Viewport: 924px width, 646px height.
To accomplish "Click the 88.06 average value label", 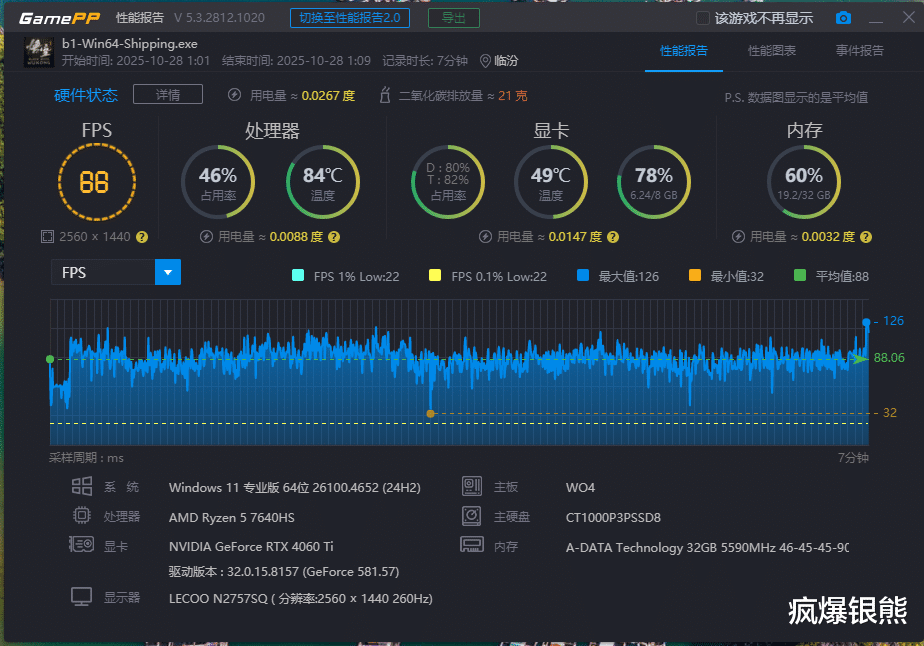I will 889,358.
